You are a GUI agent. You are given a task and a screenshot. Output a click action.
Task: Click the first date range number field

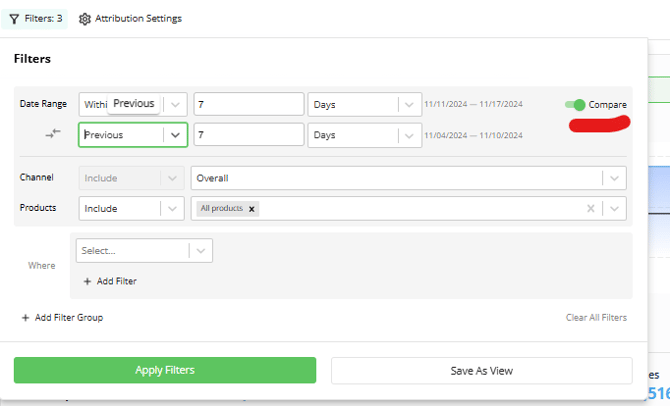tap(248, 104)
